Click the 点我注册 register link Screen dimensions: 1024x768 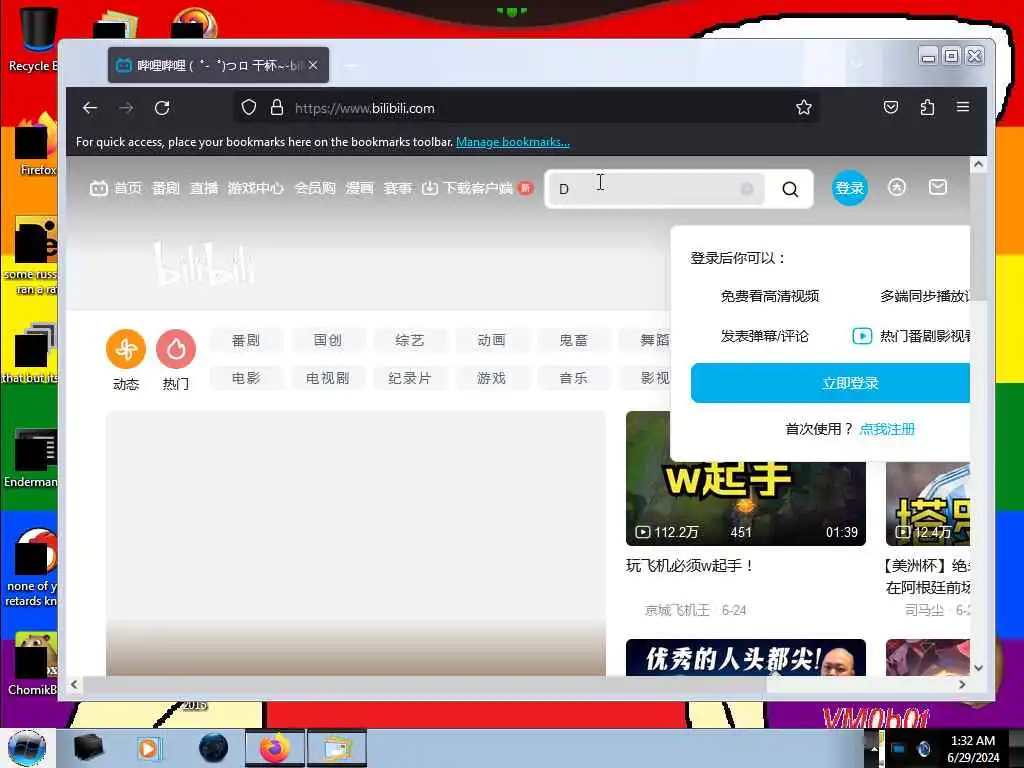pos(887,429)
